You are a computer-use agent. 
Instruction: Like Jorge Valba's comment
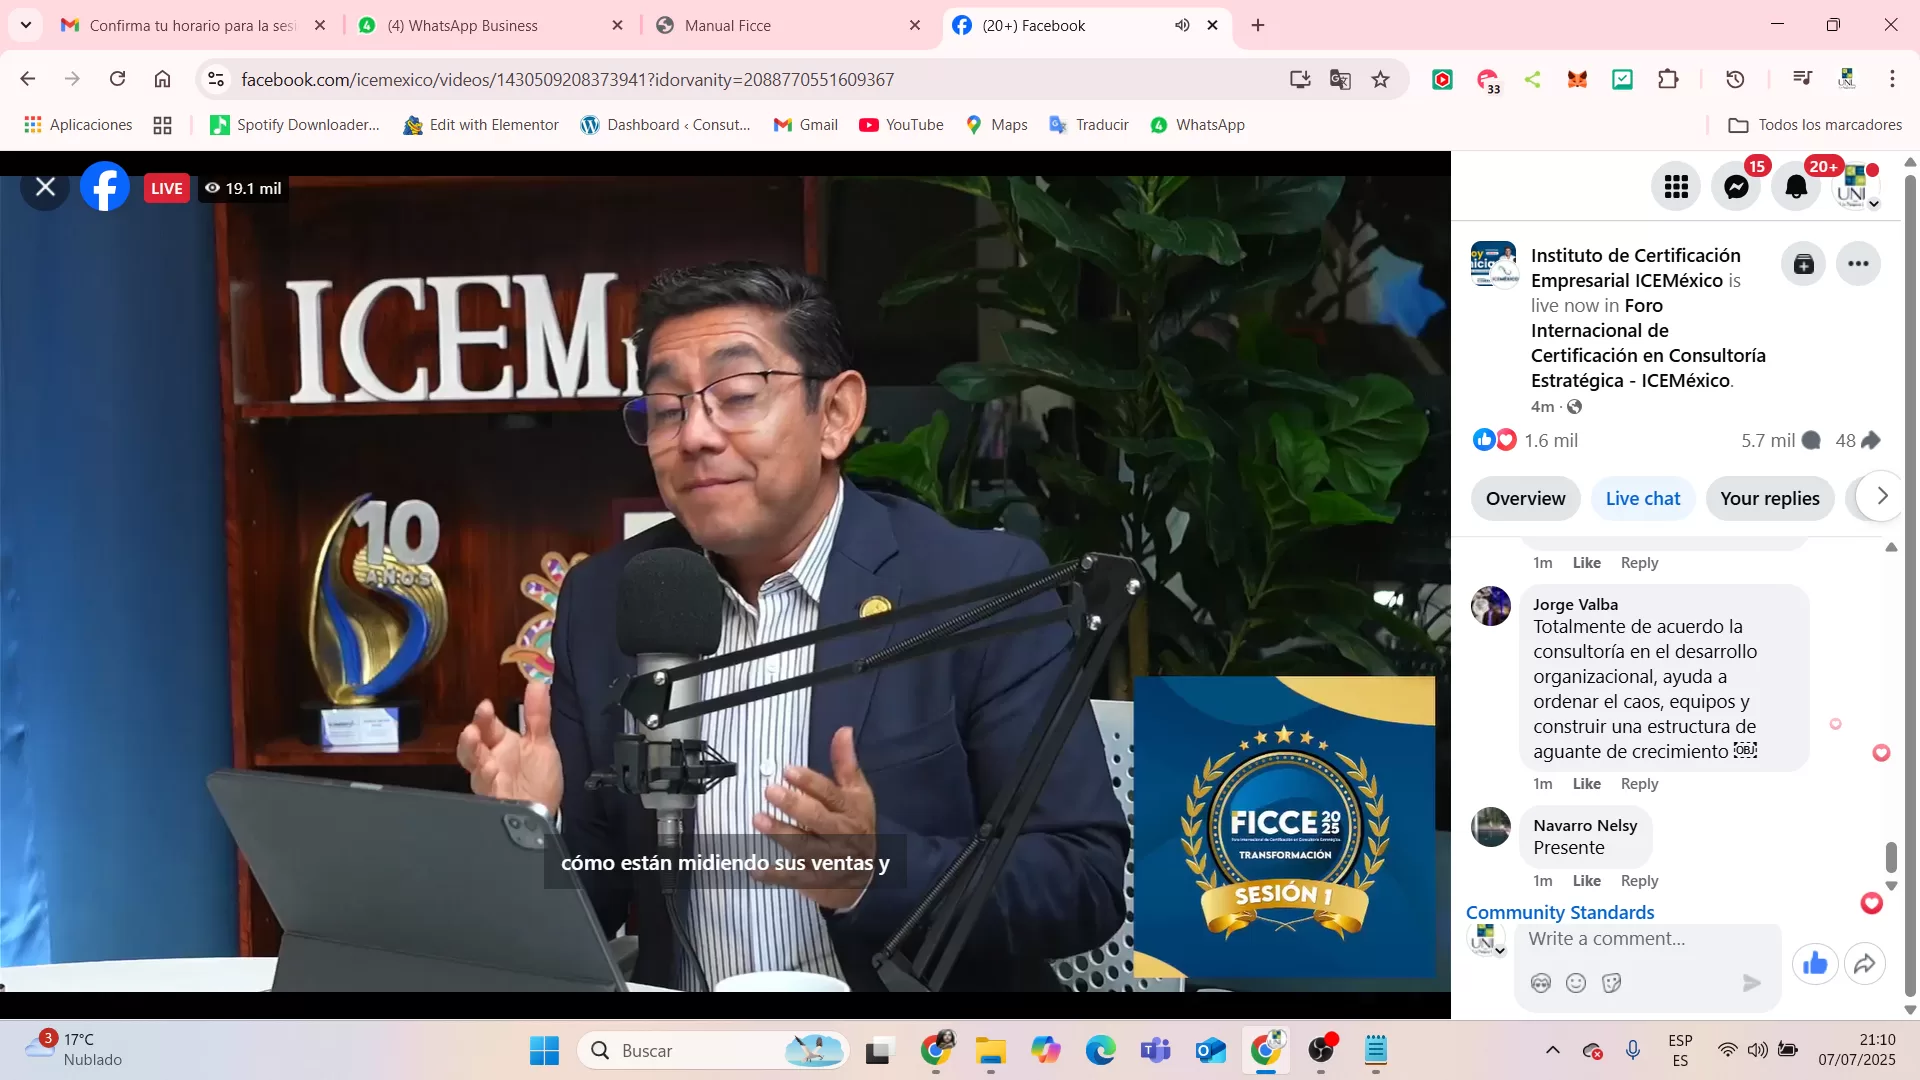(x=1586, y=784)
